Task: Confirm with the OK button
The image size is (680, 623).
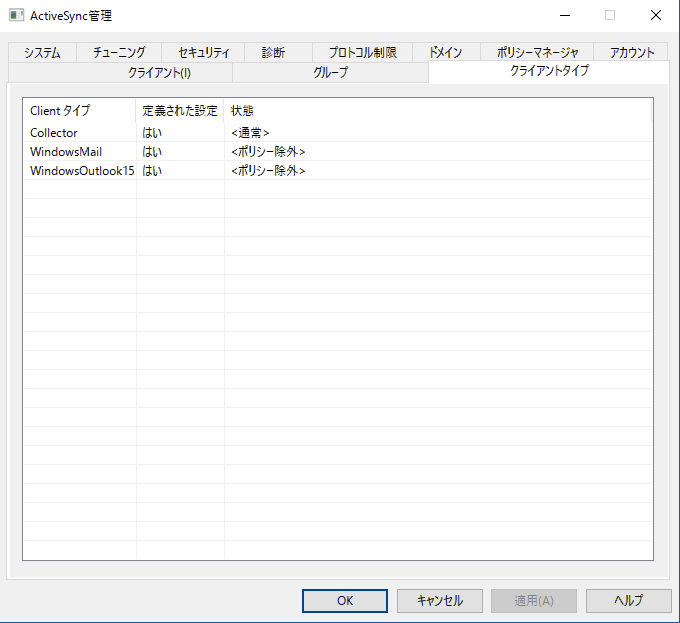Action: (345, 600)
